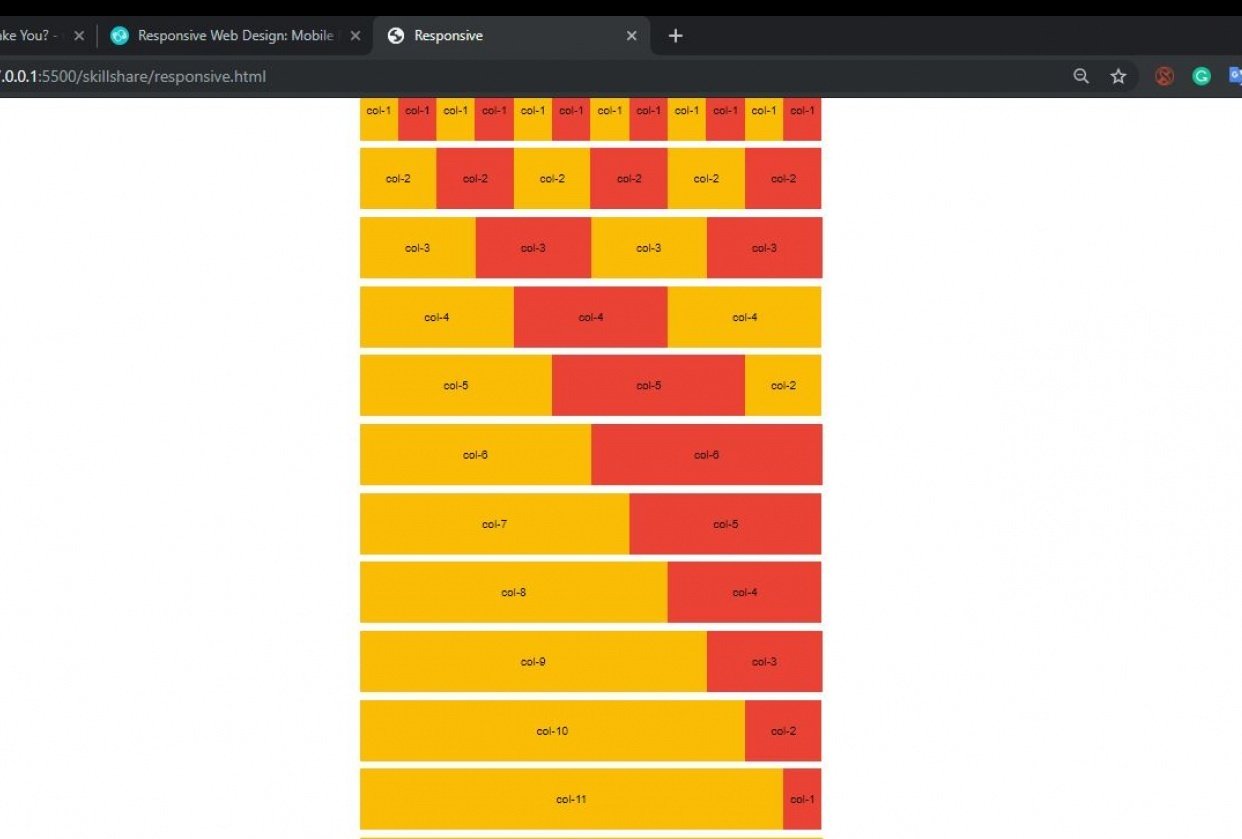This screenshot has width=1242, height=839.
Task: Click the URL in the address bar
Action: pos(140,76)
